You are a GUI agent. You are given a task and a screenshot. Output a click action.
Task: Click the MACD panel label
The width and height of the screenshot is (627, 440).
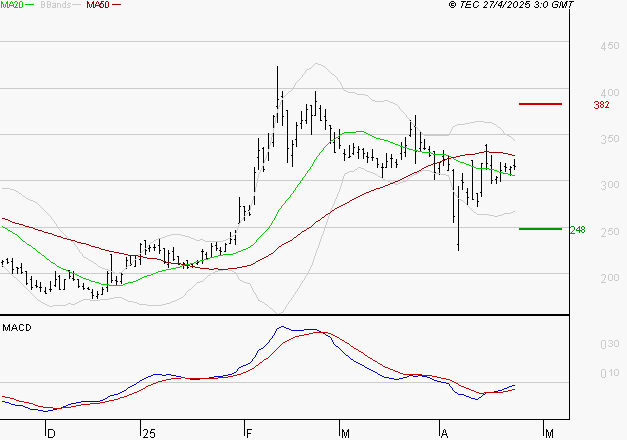[x=17, y=328]
